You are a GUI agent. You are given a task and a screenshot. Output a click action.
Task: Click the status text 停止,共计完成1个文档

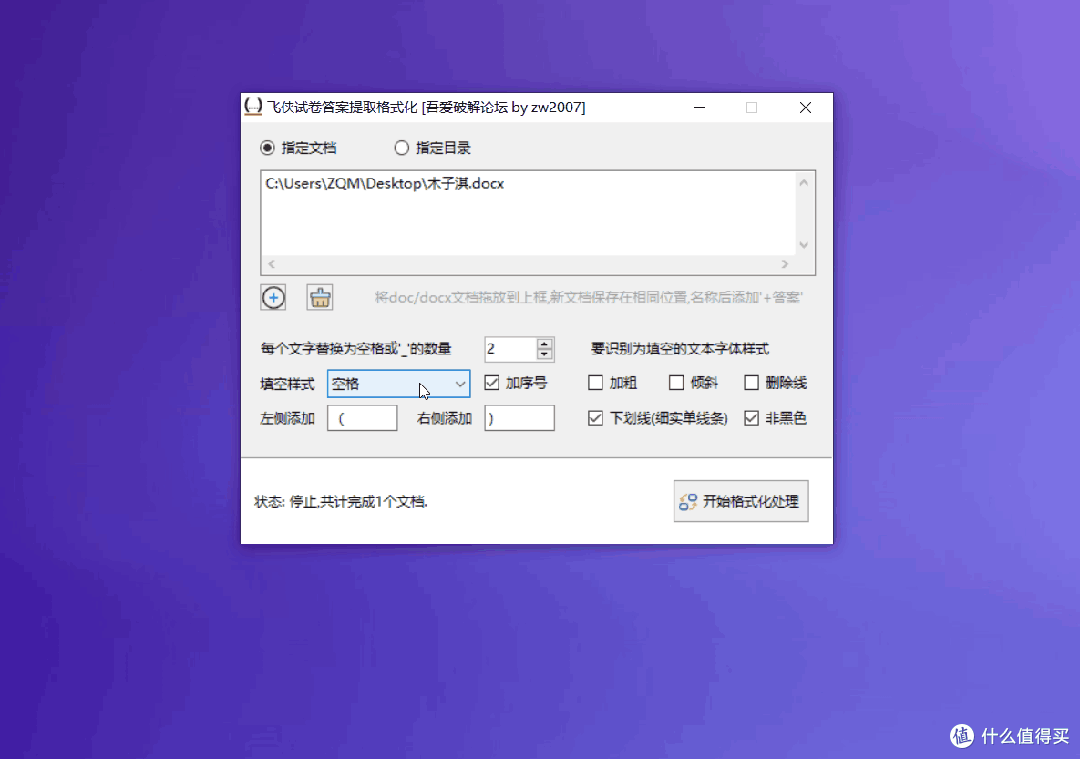[x=358, y=502]
